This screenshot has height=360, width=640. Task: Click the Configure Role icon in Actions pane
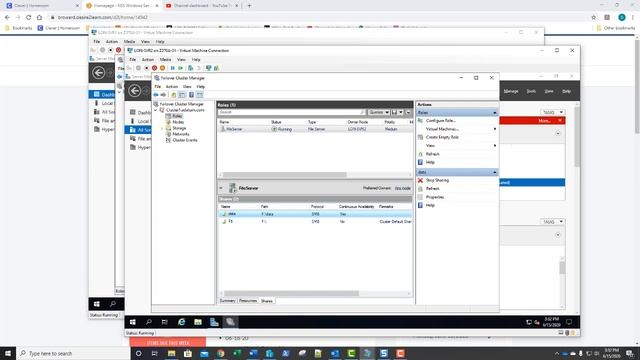tap(420, 120)
